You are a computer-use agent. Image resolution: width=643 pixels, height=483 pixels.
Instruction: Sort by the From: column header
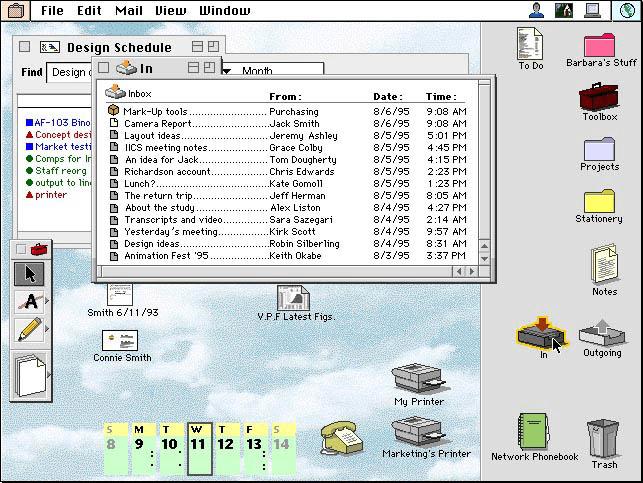tap(285, 97)
